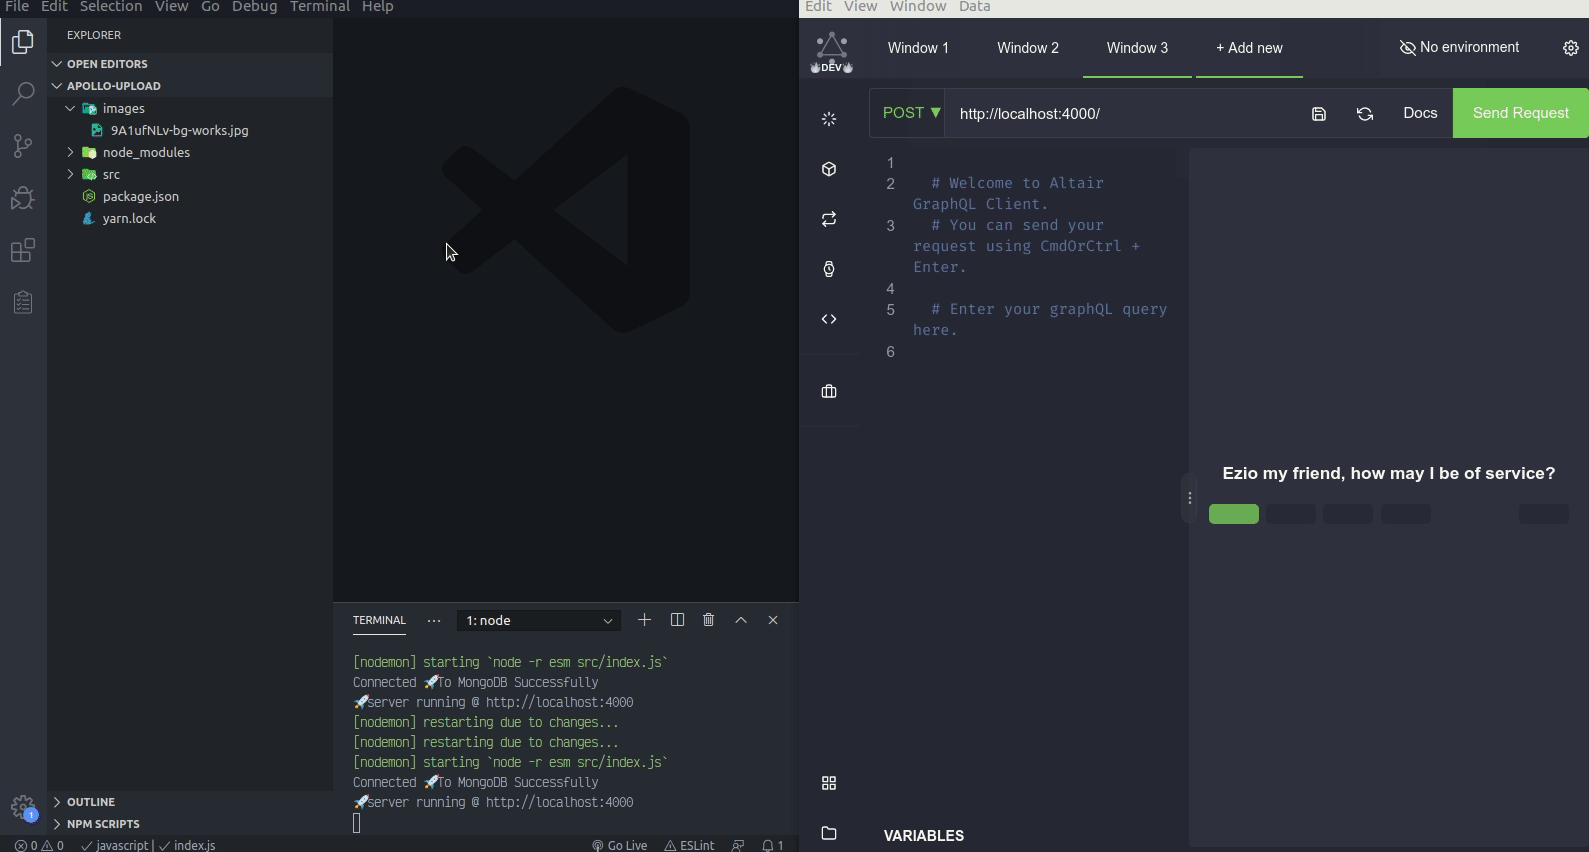
Task: Open the Debug view in activity bar
Action: click(22, 198)
